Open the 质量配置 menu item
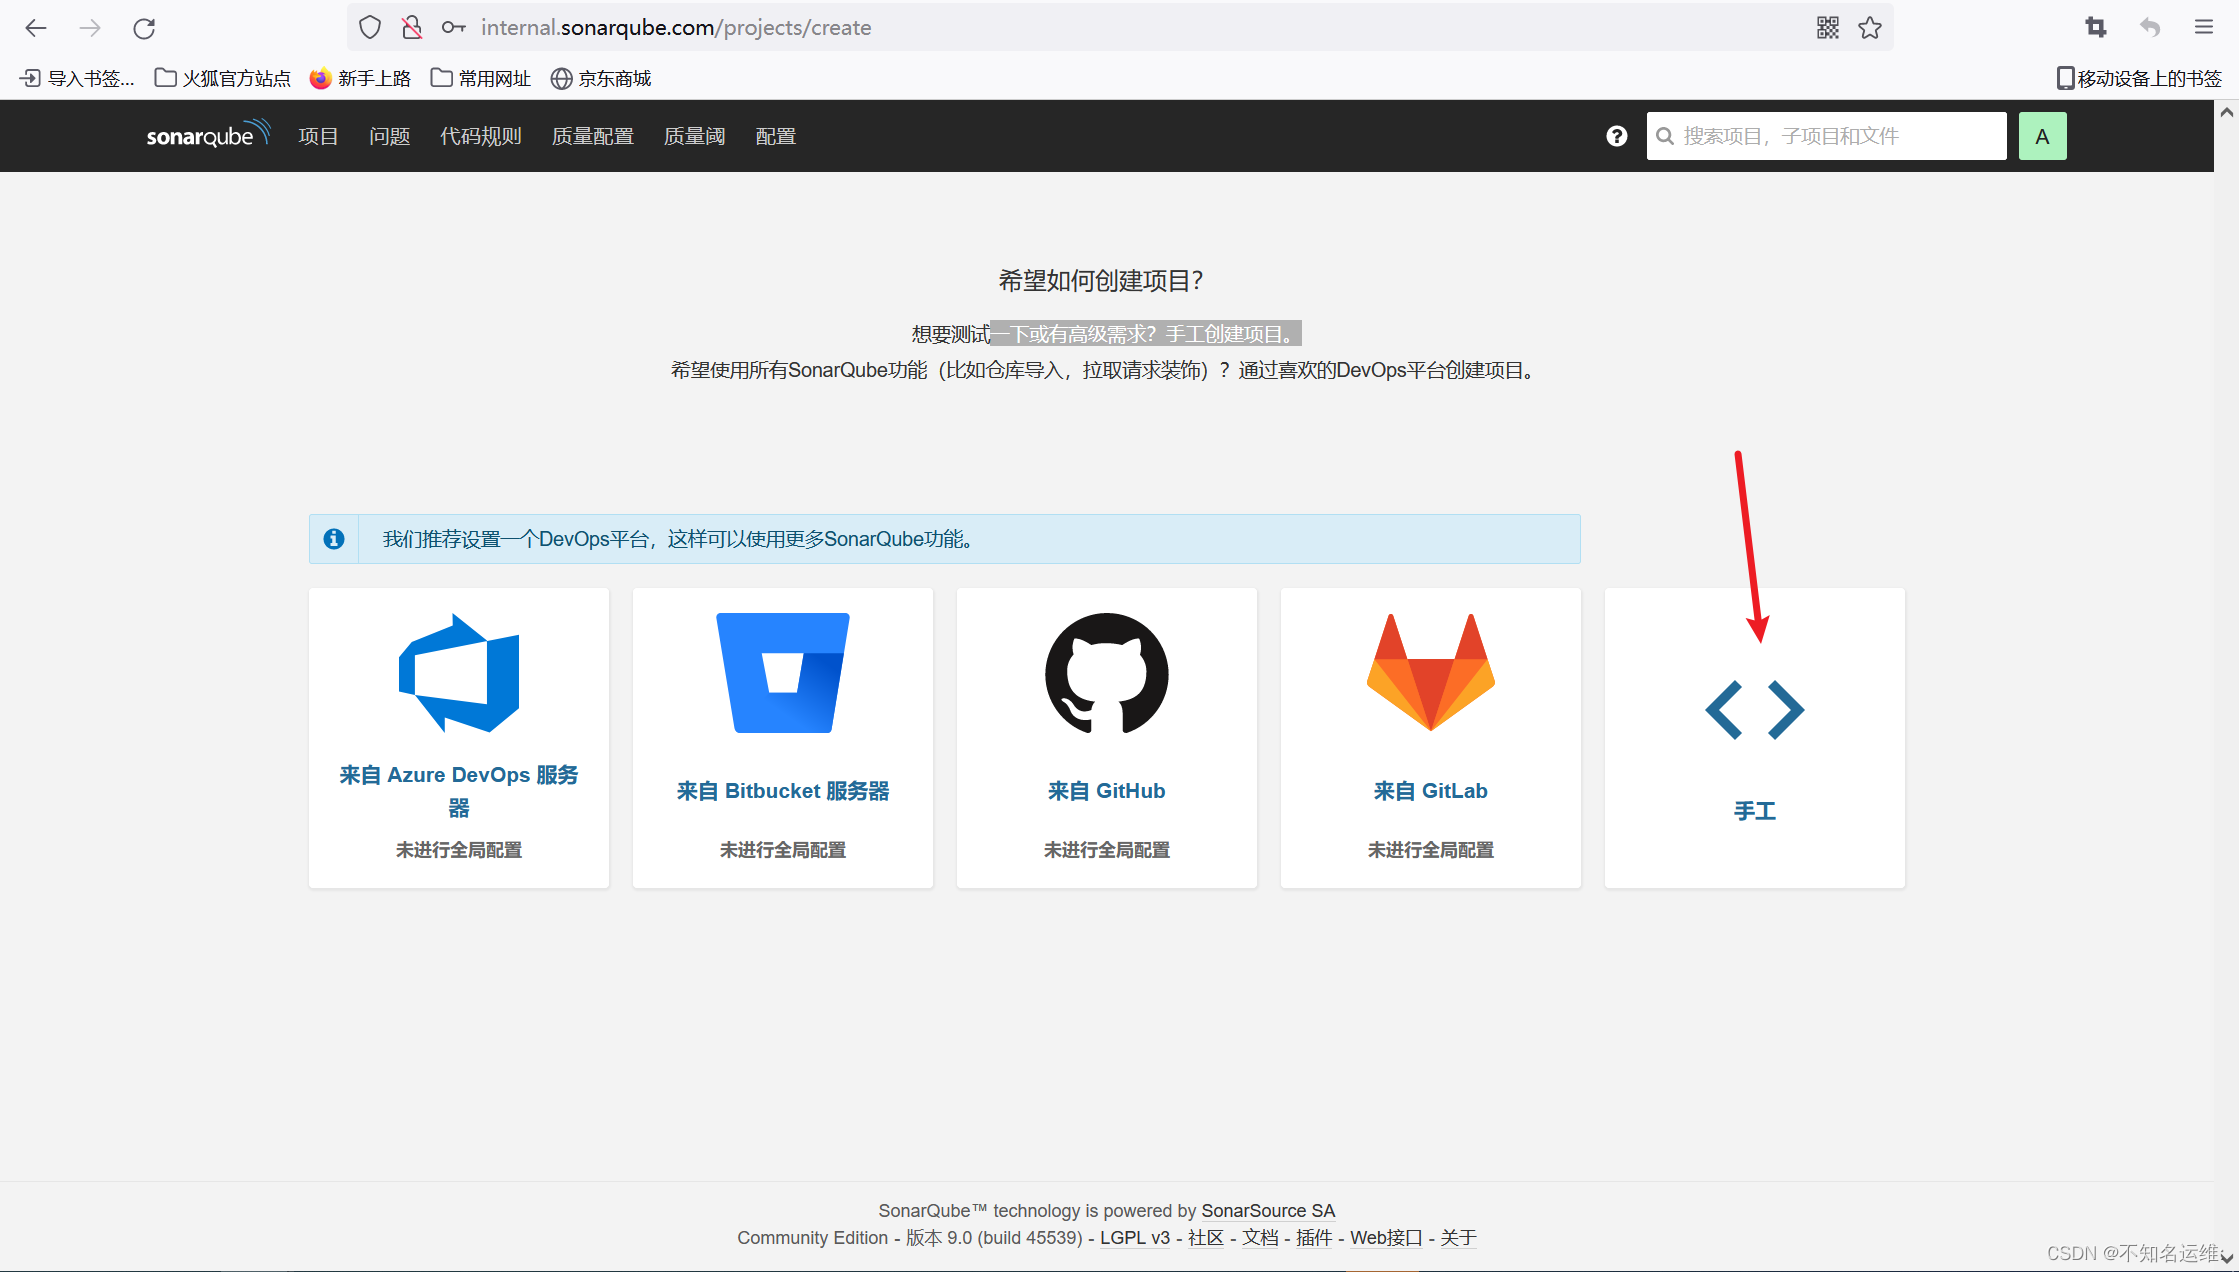Viewport: 2239px width, 1272px height. coord(592,135)
